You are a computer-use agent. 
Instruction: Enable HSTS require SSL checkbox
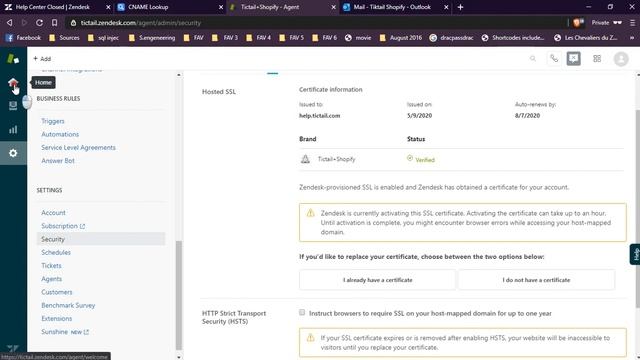(302, 313)
